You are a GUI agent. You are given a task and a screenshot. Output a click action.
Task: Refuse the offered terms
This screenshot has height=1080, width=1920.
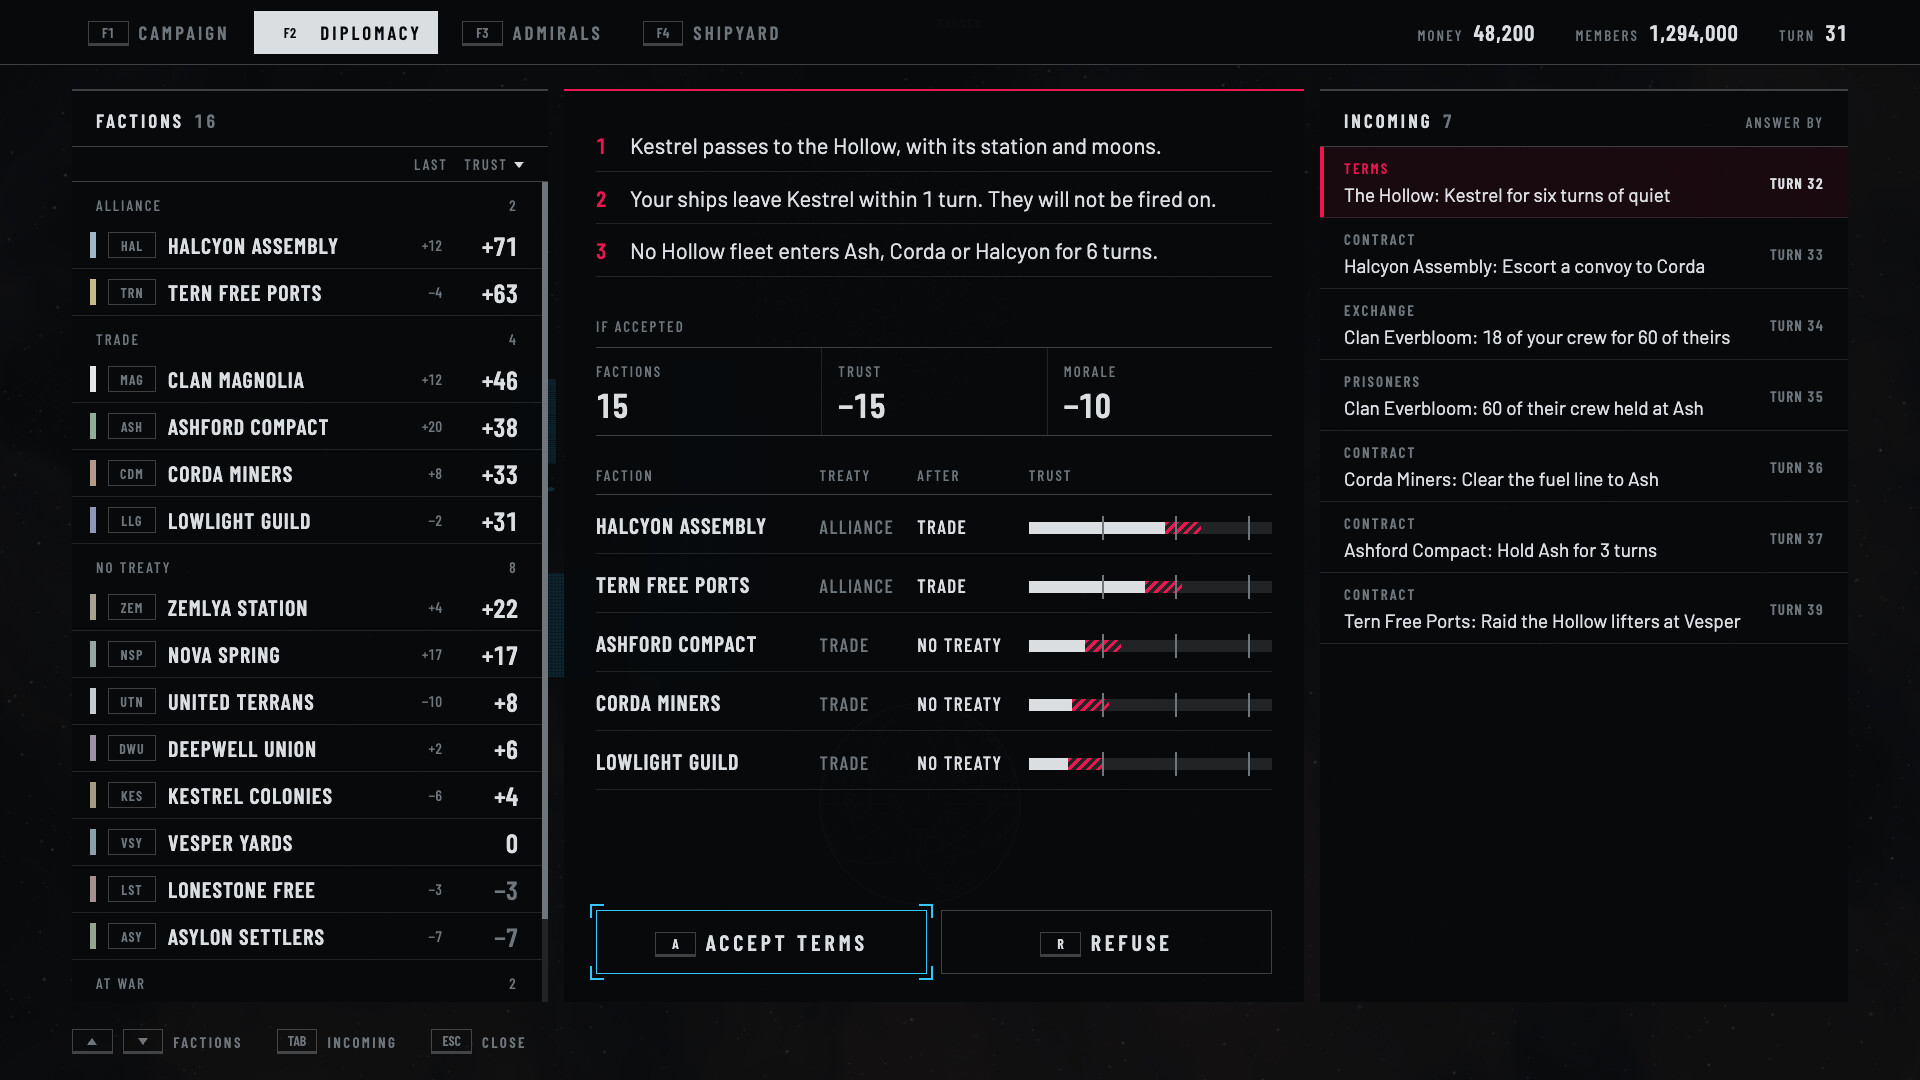[x=1106, y=943]
